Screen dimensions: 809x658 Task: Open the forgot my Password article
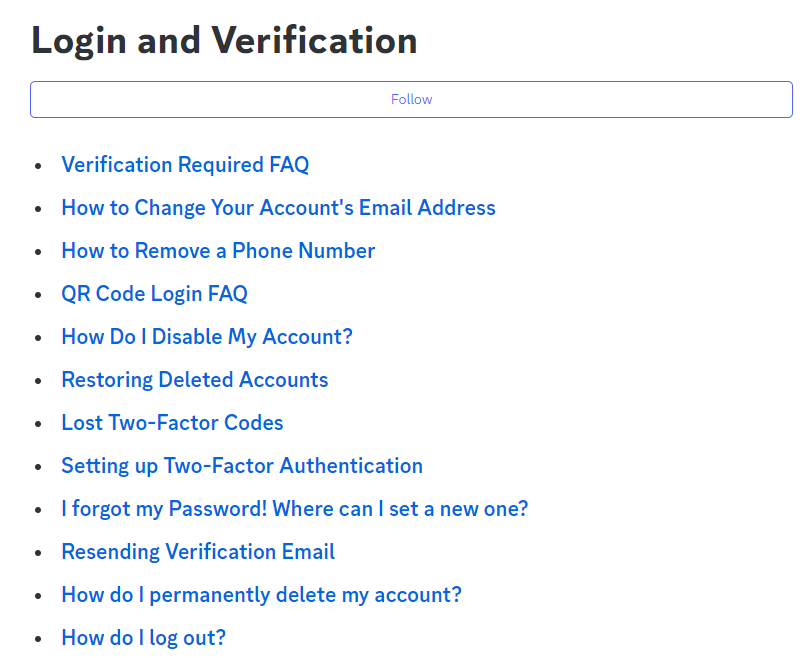click(295, 508)
